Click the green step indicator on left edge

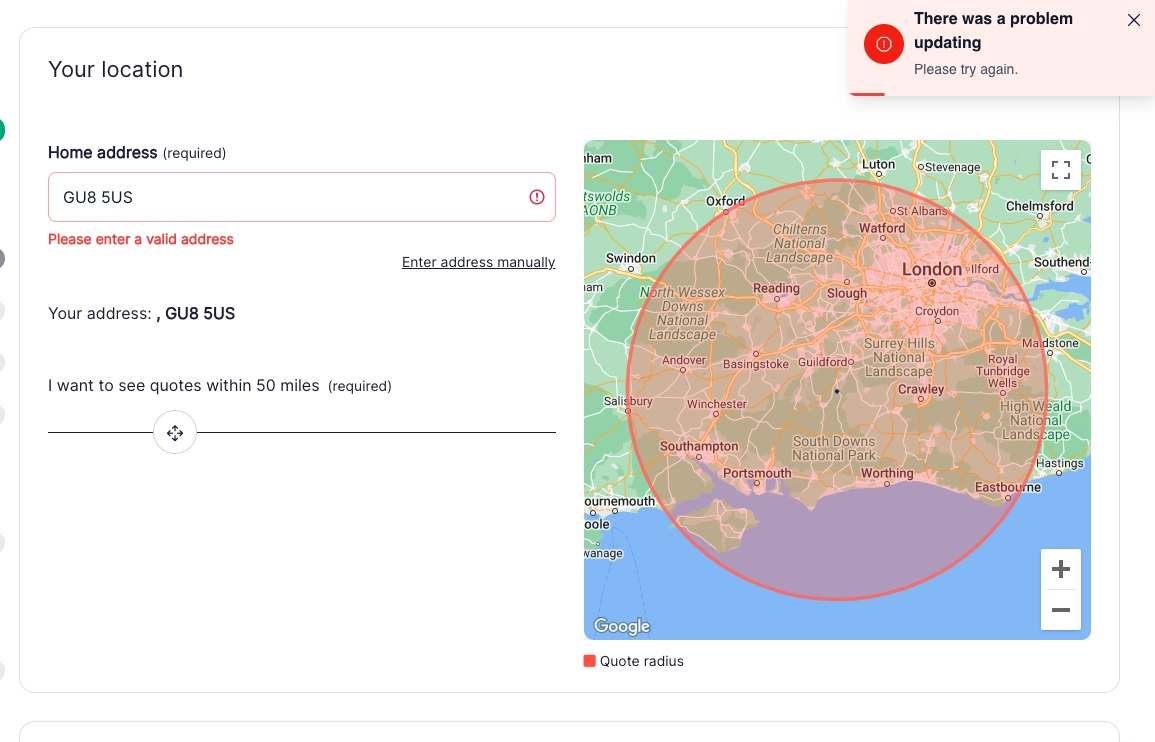[x=1, y=130]
